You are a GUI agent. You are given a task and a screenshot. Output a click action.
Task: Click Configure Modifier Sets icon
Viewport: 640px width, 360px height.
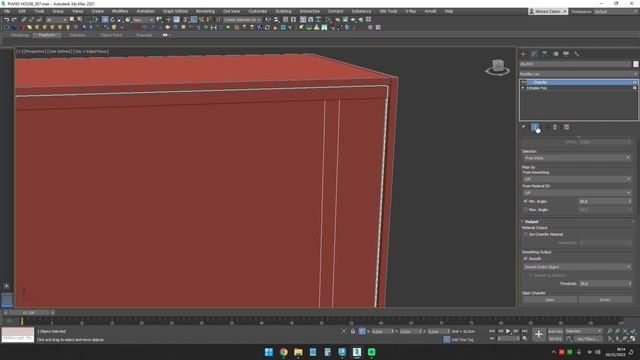[x=567, y=127]
